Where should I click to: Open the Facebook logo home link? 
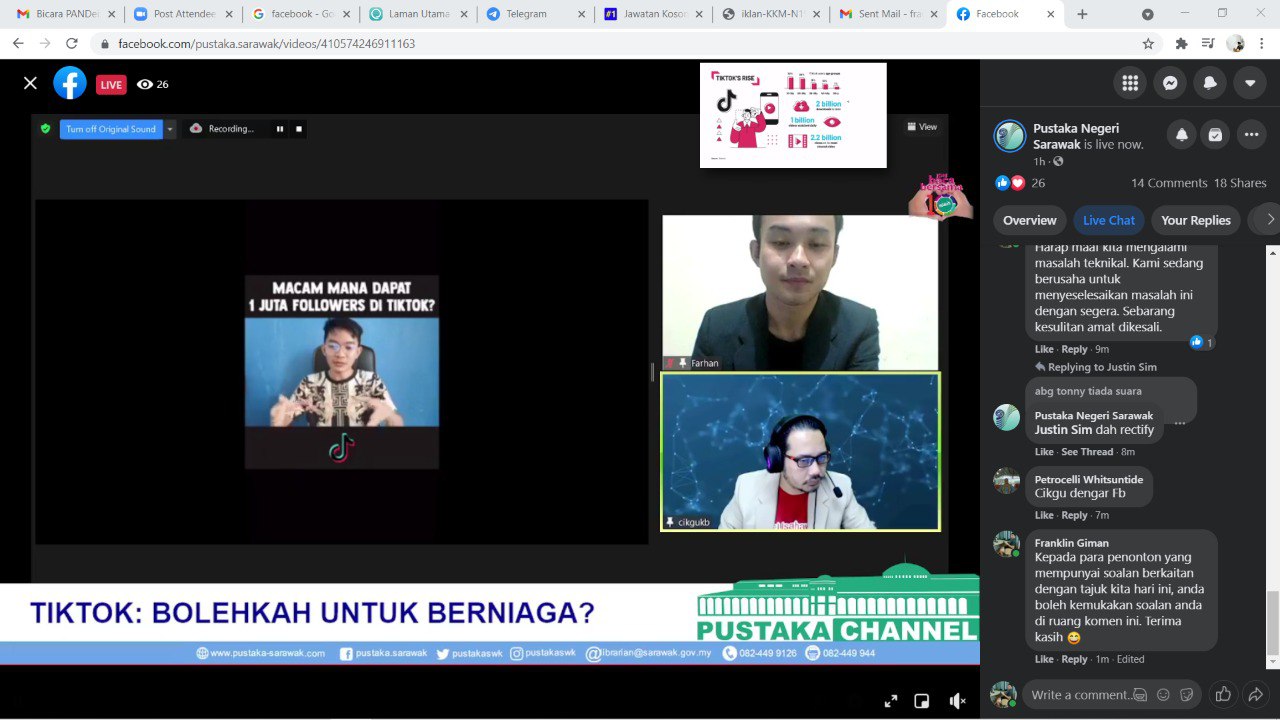click(x=70, y=83)
